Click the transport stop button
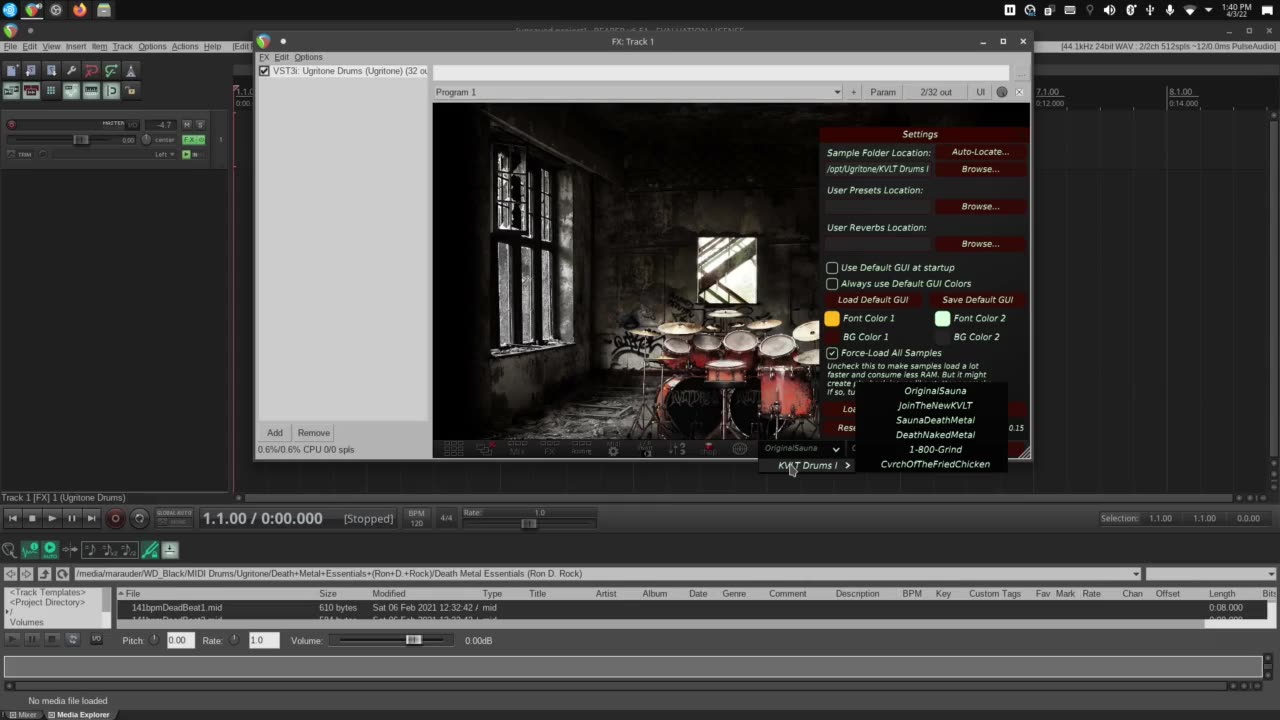This screenshot has height=720, width=1280. (32, 518)
